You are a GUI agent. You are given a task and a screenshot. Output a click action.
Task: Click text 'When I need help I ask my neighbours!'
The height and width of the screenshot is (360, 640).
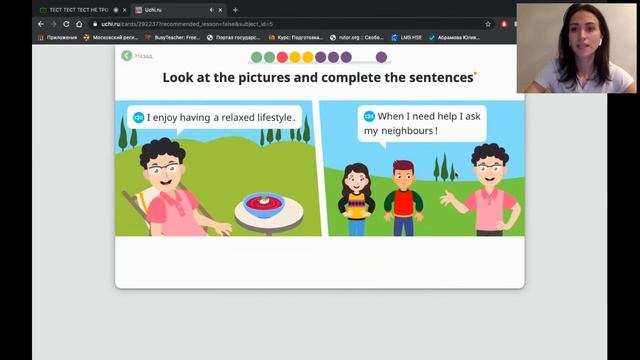pyautogui.click(x=422, y=123)
